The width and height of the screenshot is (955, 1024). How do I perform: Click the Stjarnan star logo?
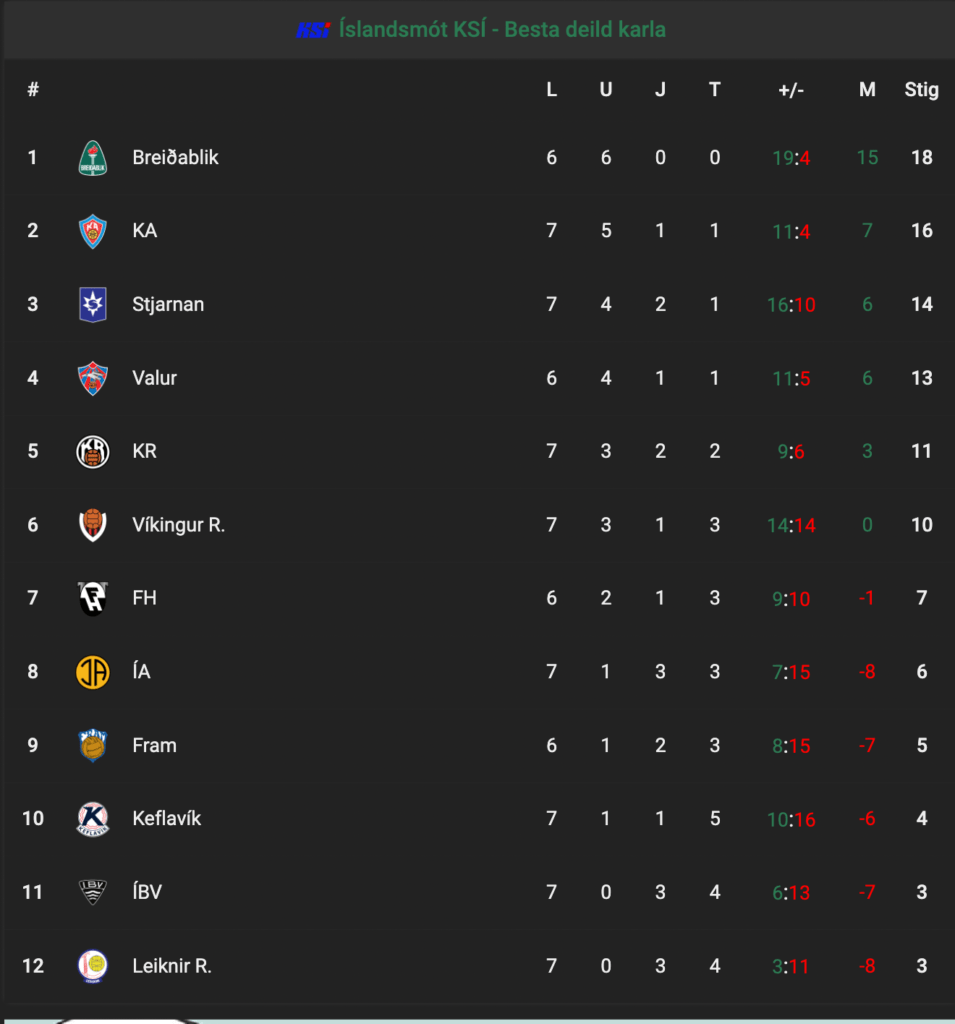pos(93,304)
